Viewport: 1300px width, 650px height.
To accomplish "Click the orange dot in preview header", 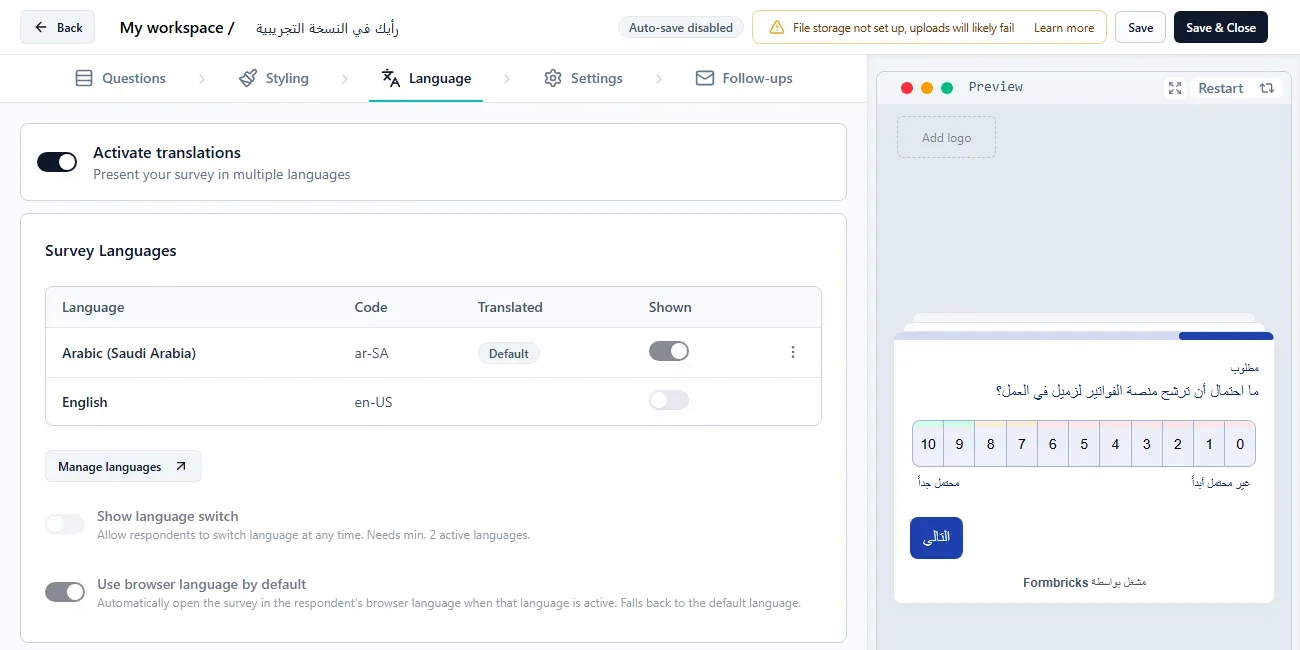I will coord(927,88).
